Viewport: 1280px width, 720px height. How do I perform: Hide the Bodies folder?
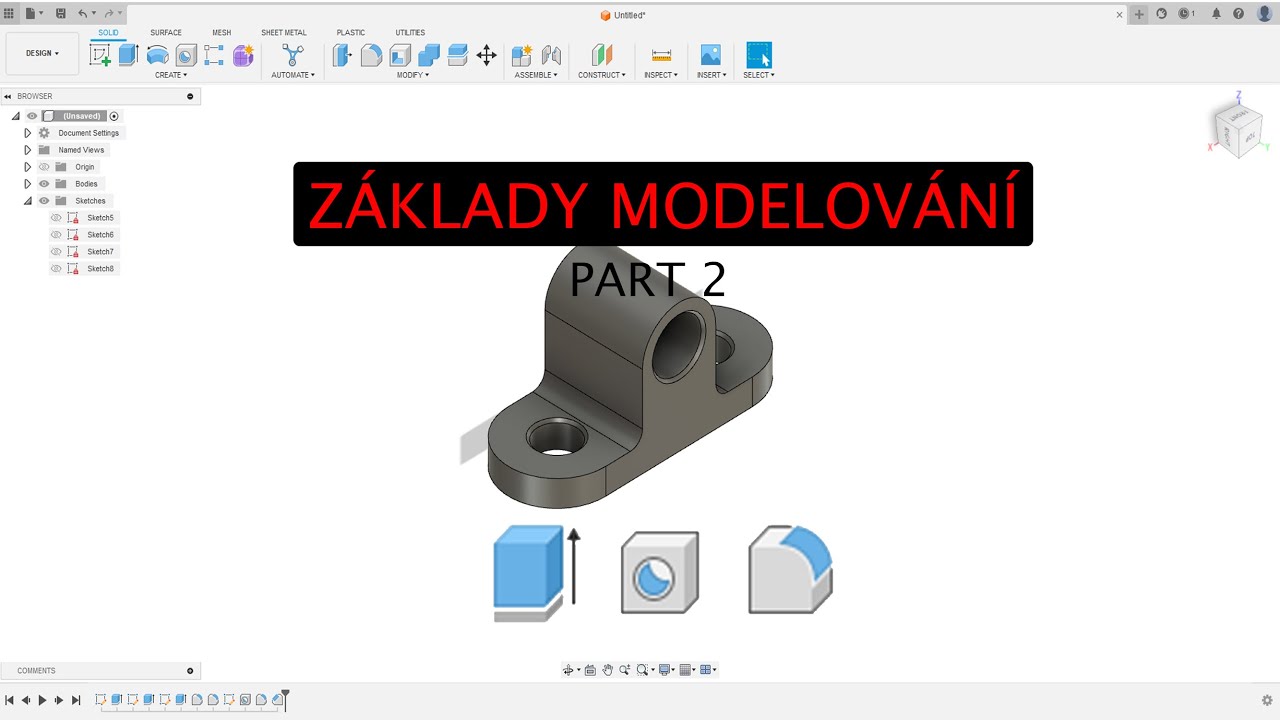[x=44, y=184]
